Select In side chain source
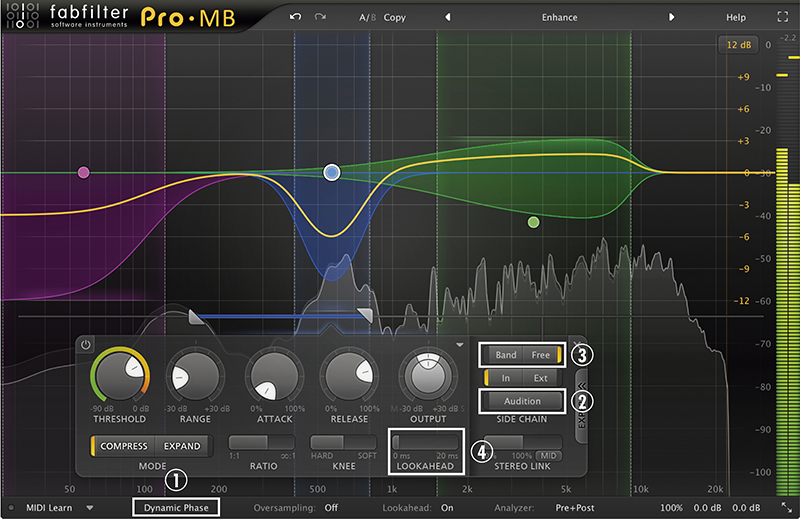 505,378
